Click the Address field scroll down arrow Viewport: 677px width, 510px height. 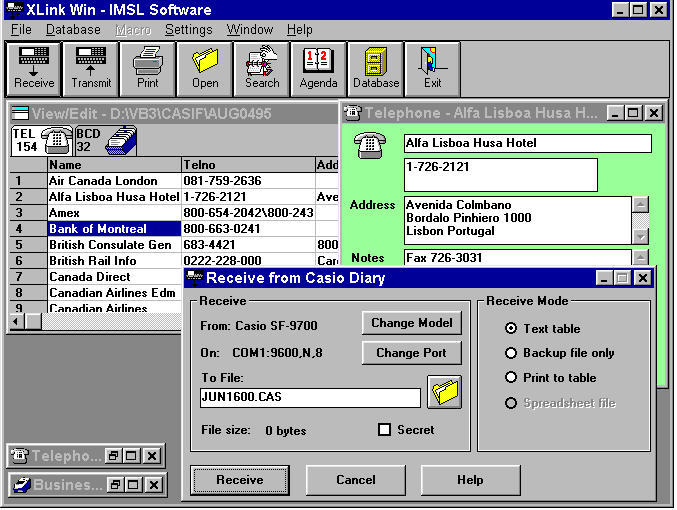tap(641, 236)
